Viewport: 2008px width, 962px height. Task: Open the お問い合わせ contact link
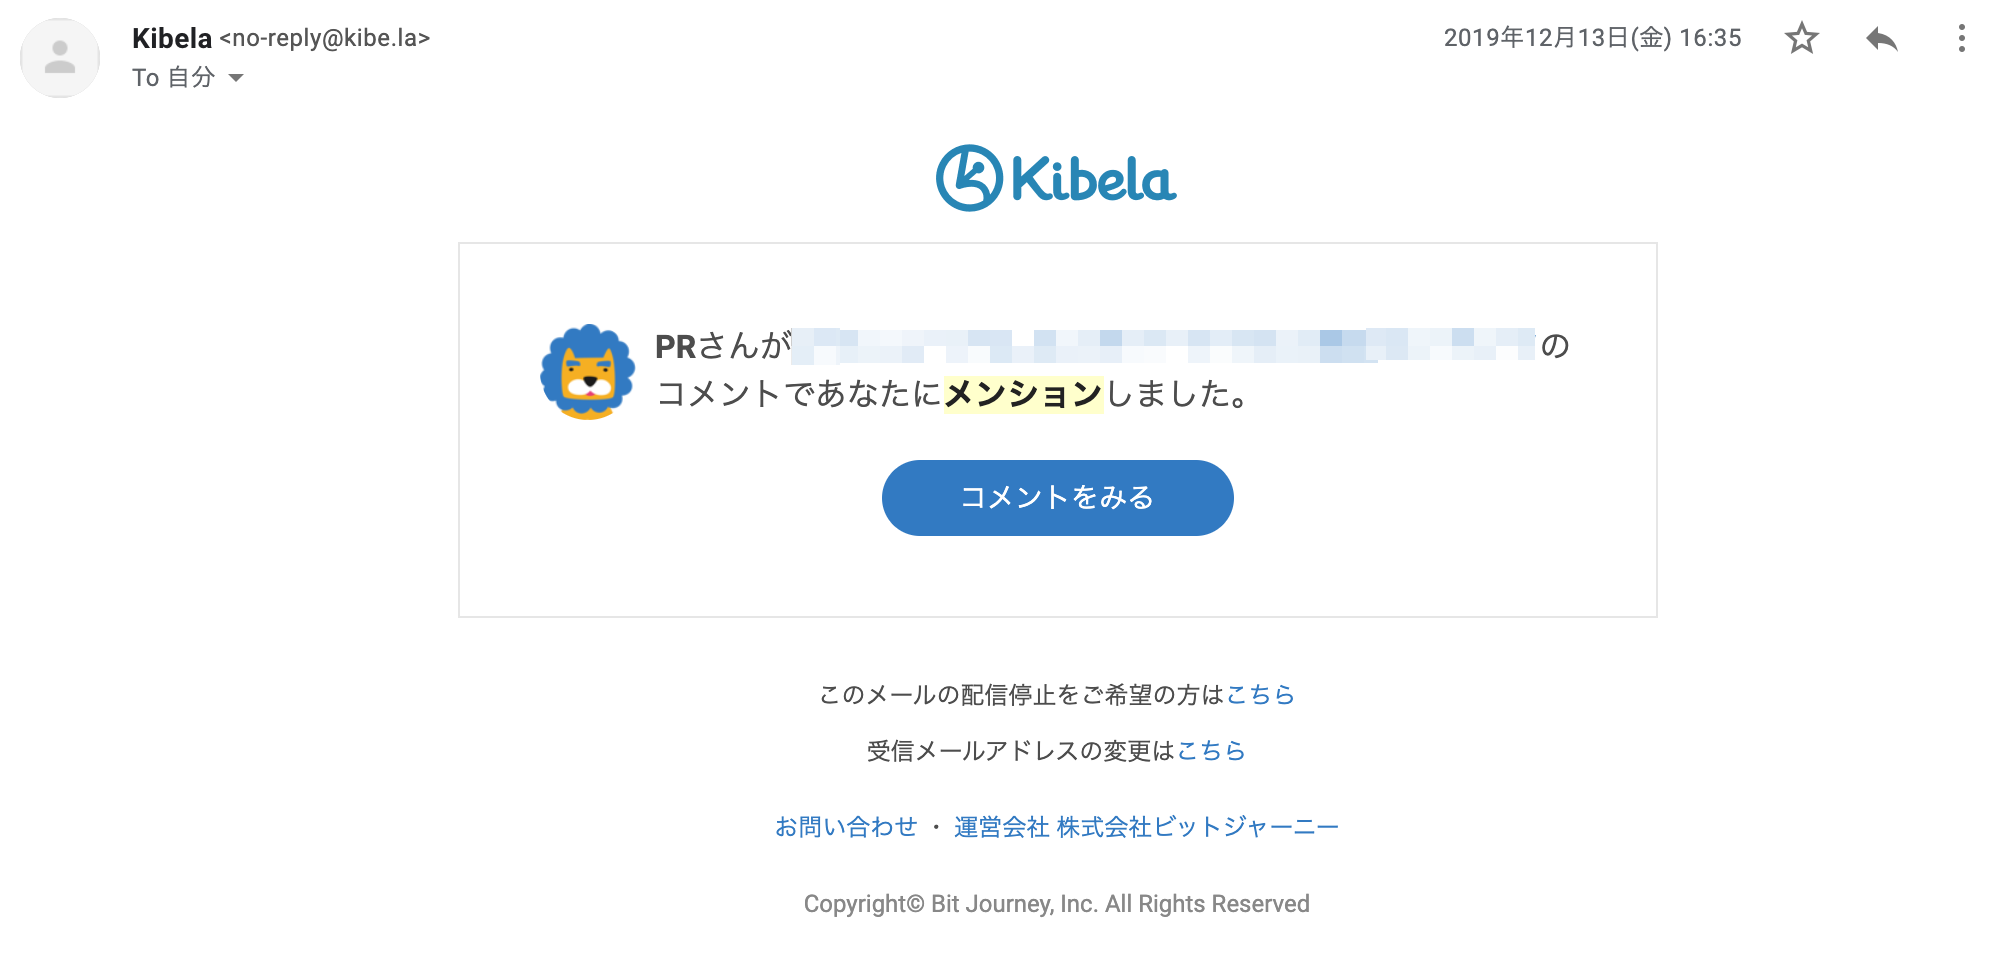845,827
